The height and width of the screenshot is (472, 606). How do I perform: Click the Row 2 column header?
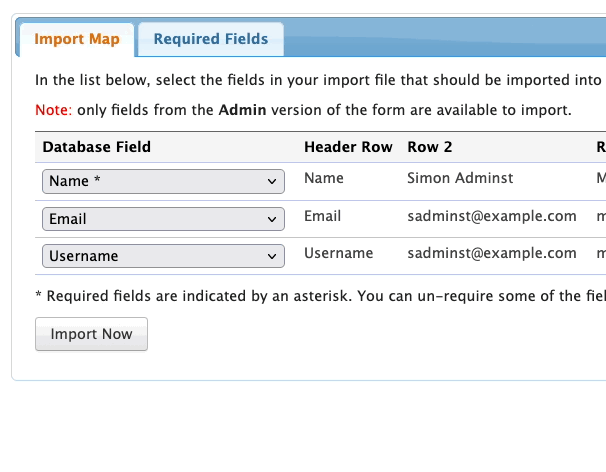[x=430, y=147]
